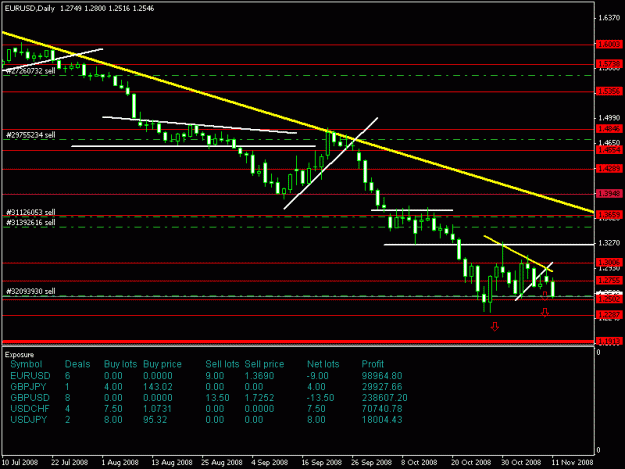Click the 'Deals' column header
Viewport: 625px width, 469px height.
coord(77,364)
